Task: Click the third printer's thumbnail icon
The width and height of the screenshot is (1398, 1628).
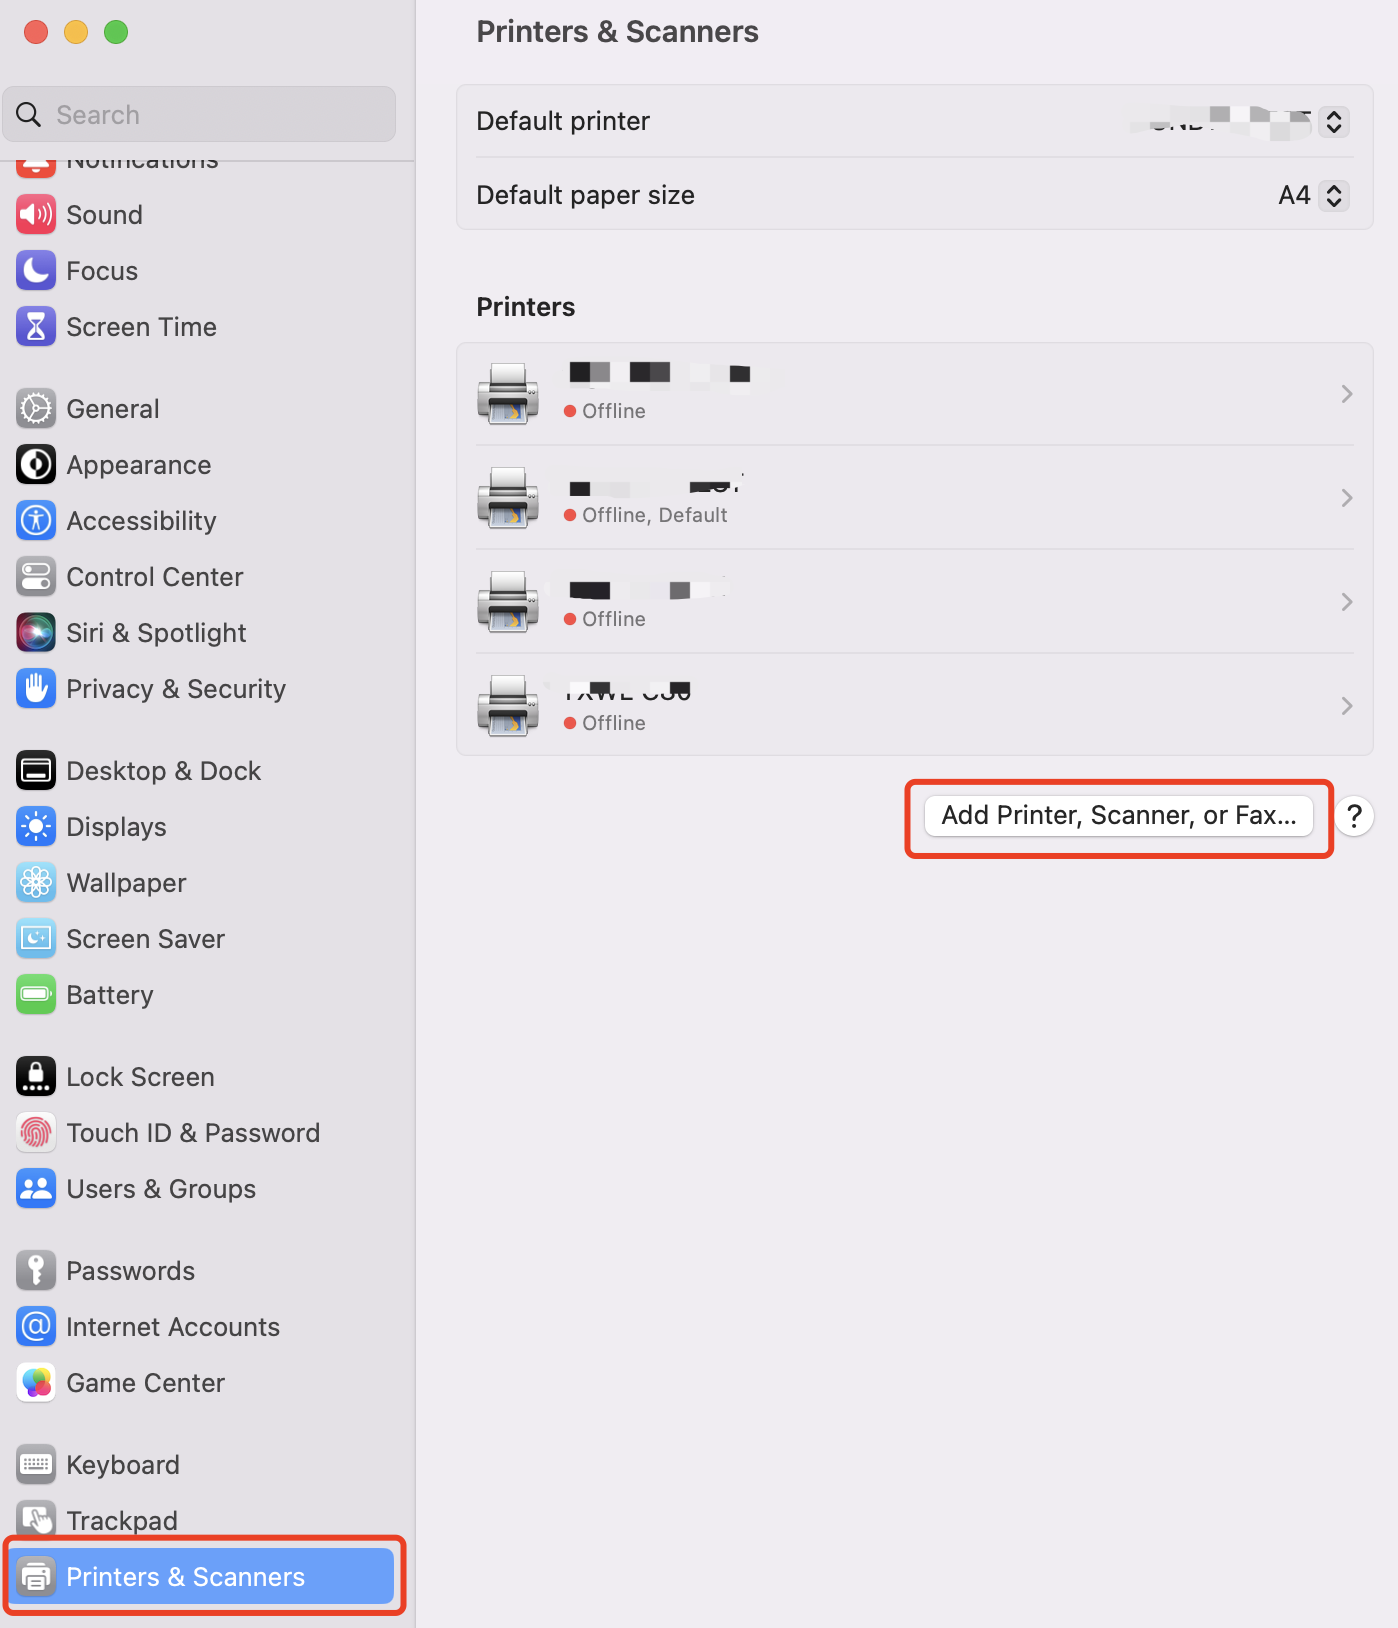Action: click(x=508, y=602)
